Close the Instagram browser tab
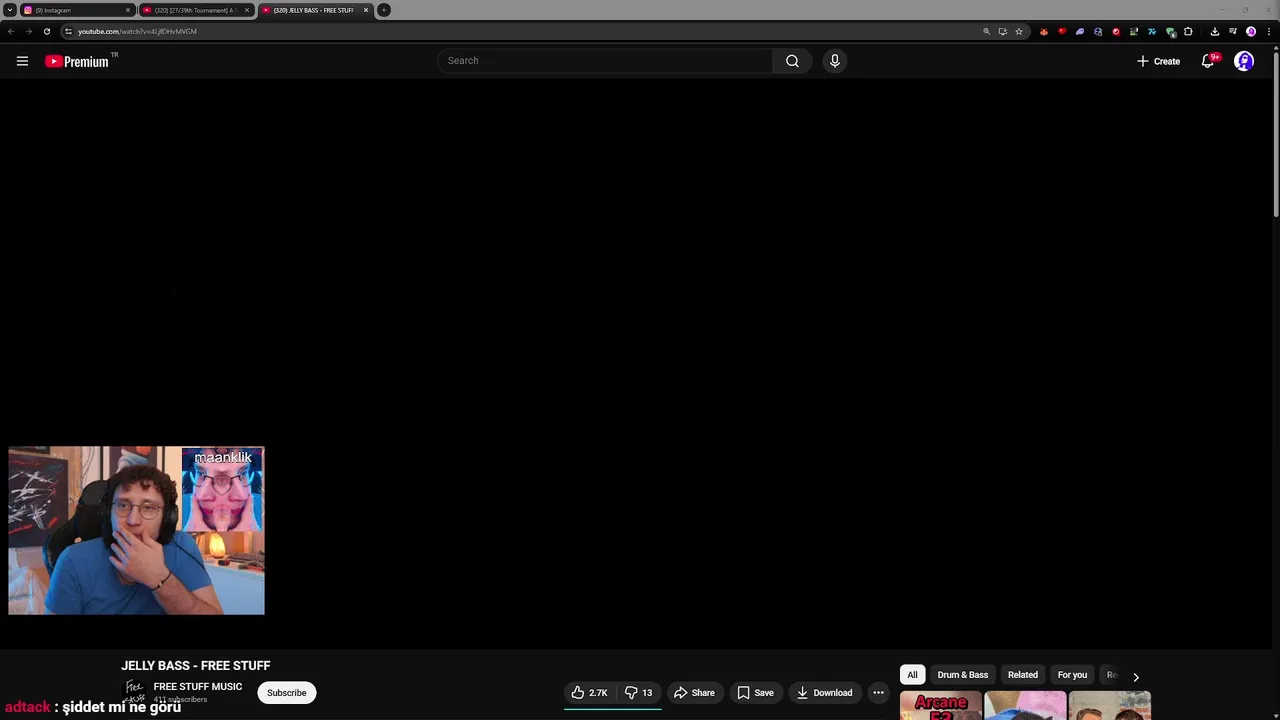This screenshot has width=1280, height=720. click(128, 10)
